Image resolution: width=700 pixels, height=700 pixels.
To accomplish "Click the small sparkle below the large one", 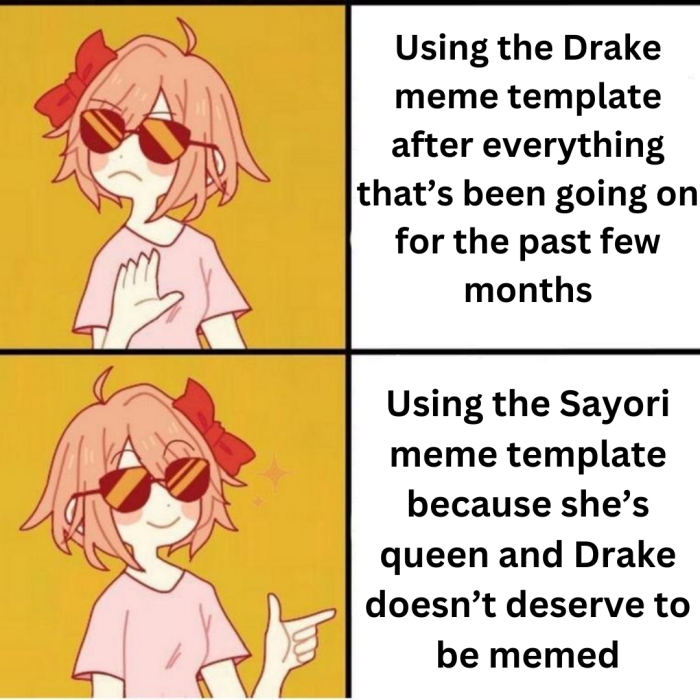I will [x=258, y=502].
